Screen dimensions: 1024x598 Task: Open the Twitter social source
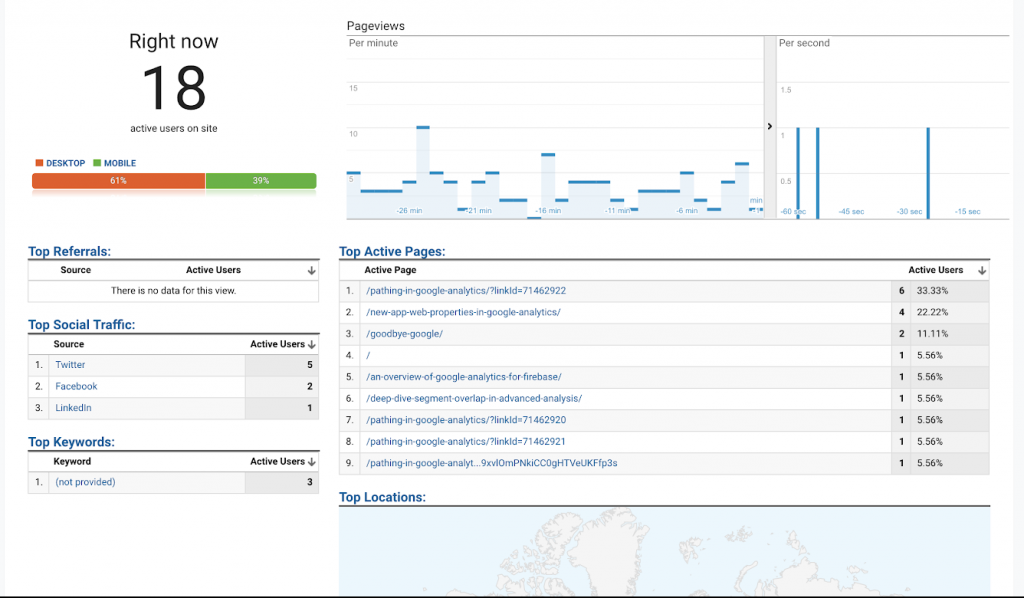(70, 365)
